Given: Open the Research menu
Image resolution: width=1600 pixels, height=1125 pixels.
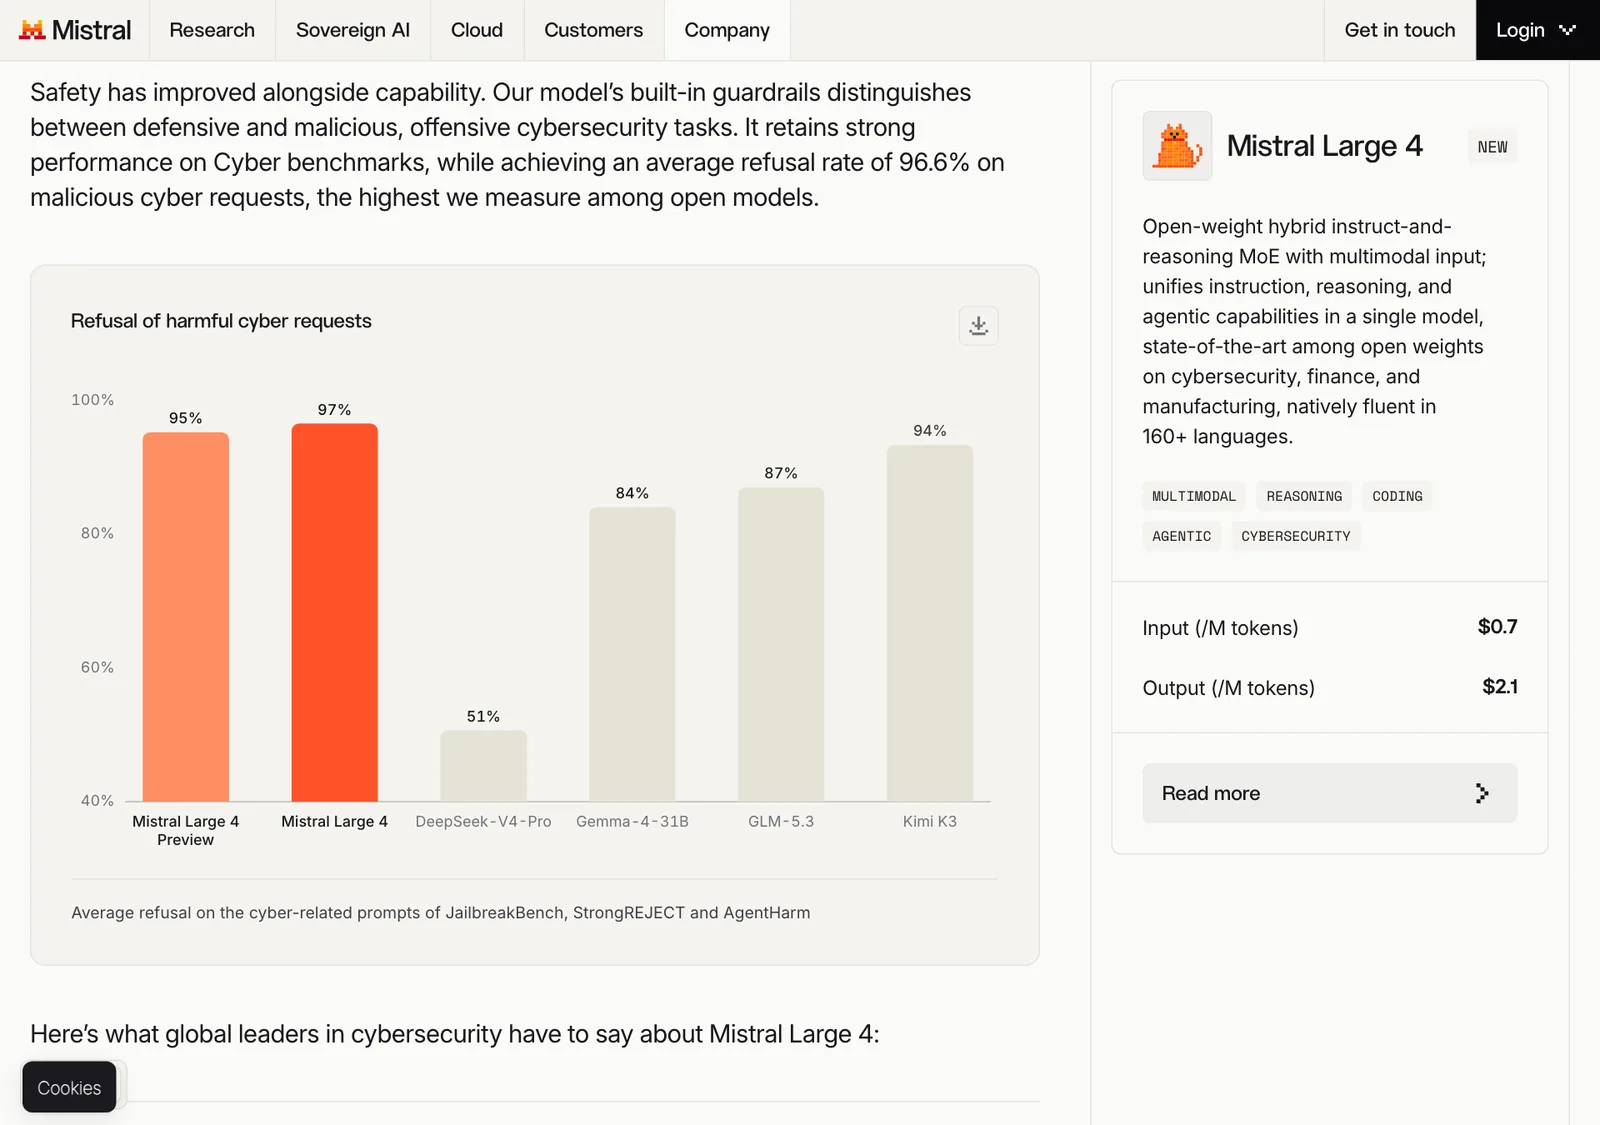Looking at the screenshot, I should click(x=212, y=30).
